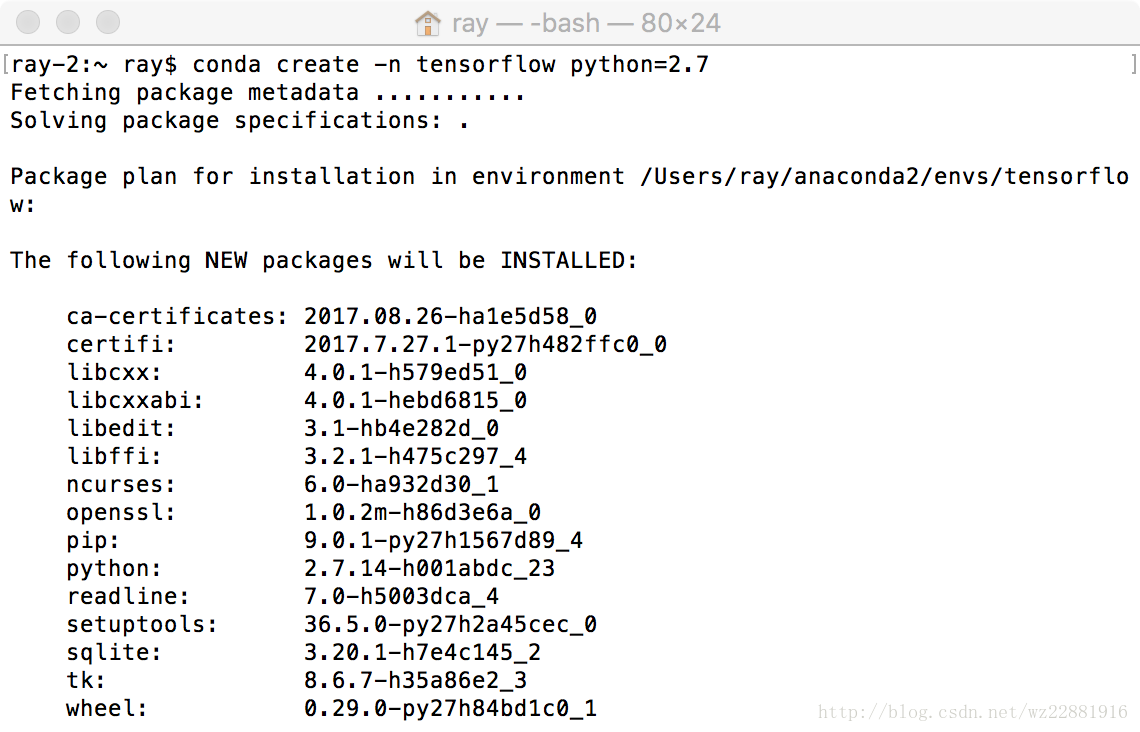Screen dimensions: 1140x732
Task: Click the certifi package version text
Action: [485, 345]
